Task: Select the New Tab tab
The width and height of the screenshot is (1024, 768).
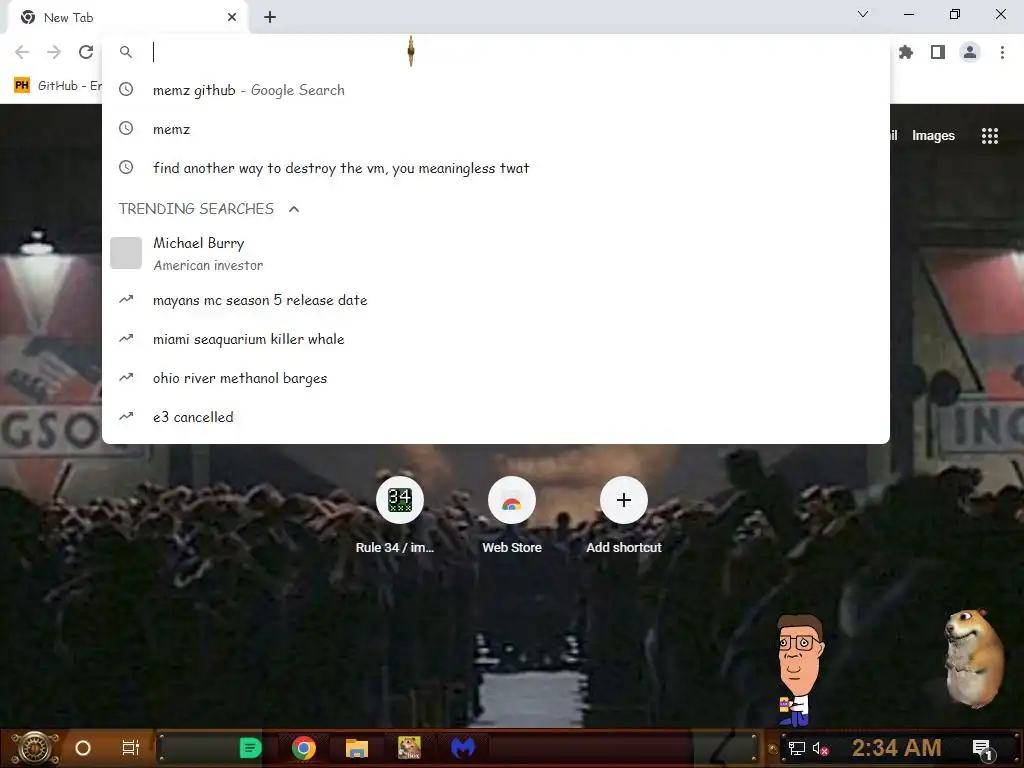Action: click(x=127, y=18)
